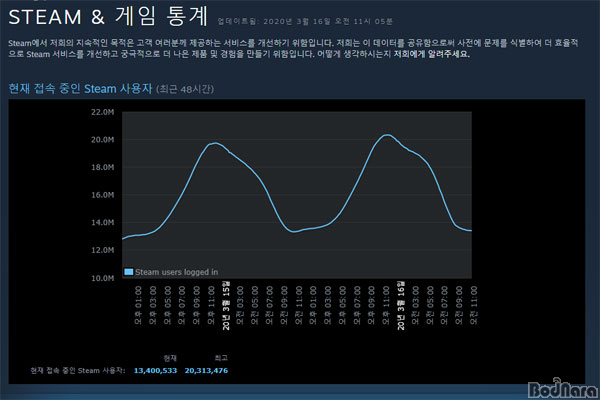
Task: Click the '20년 3월 15일' date axis label
Action: pyautogui.click(x=226, y=305)
